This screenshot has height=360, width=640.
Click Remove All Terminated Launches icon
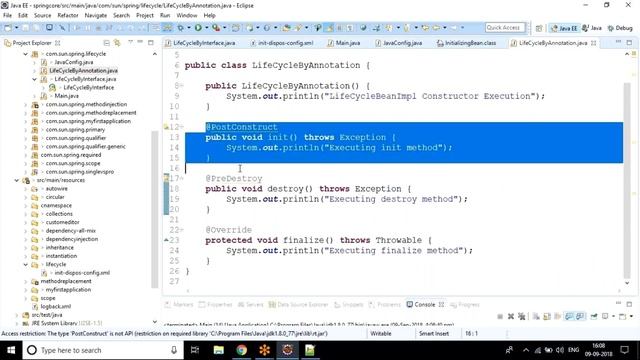coord(521,316)
